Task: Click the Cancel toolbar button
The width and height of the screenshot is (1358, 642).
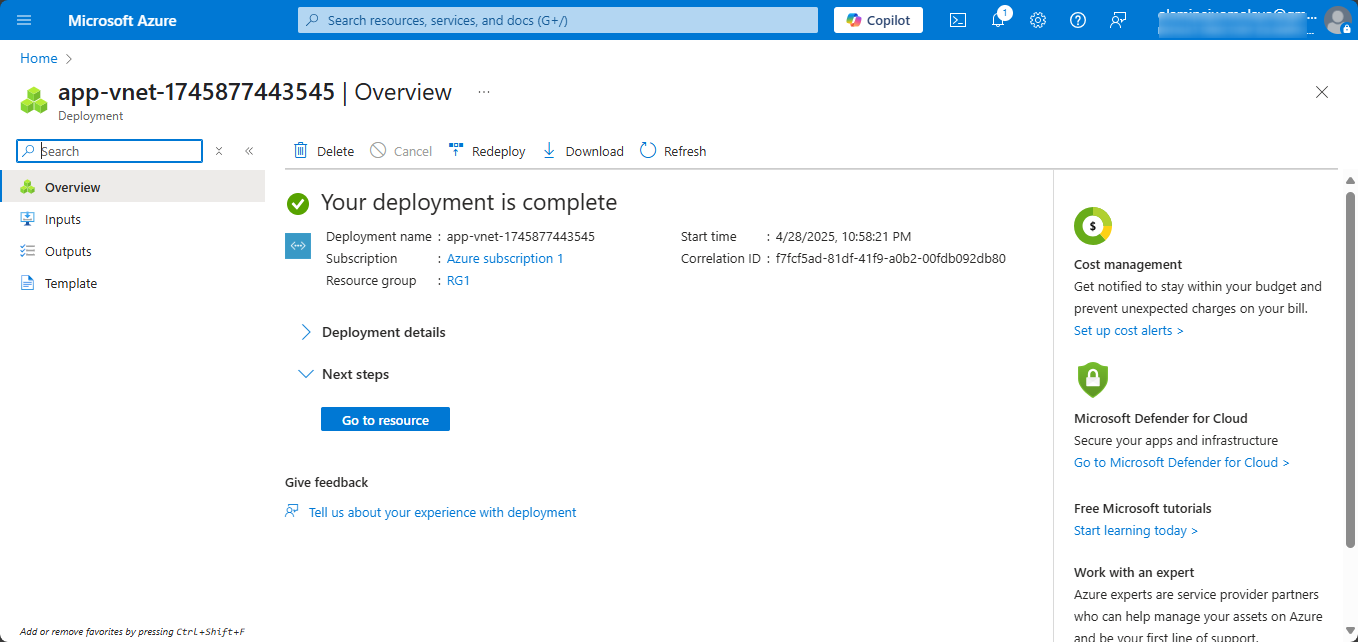Action: (x=400, y=151)
